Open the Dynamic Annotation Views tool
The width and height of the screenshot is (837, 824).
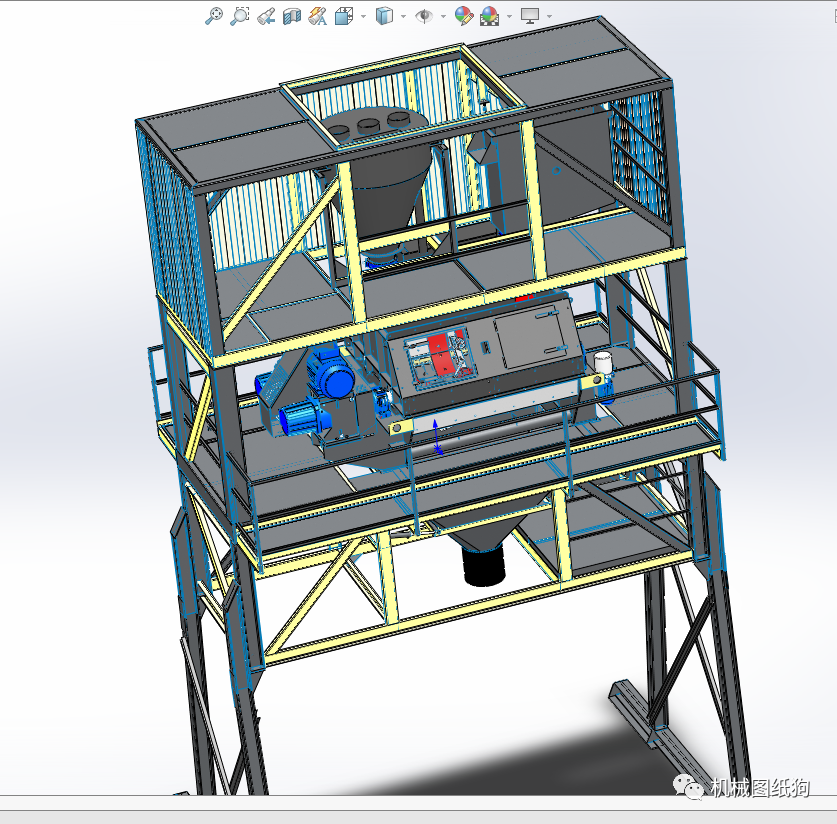click(x=318, y=16)
